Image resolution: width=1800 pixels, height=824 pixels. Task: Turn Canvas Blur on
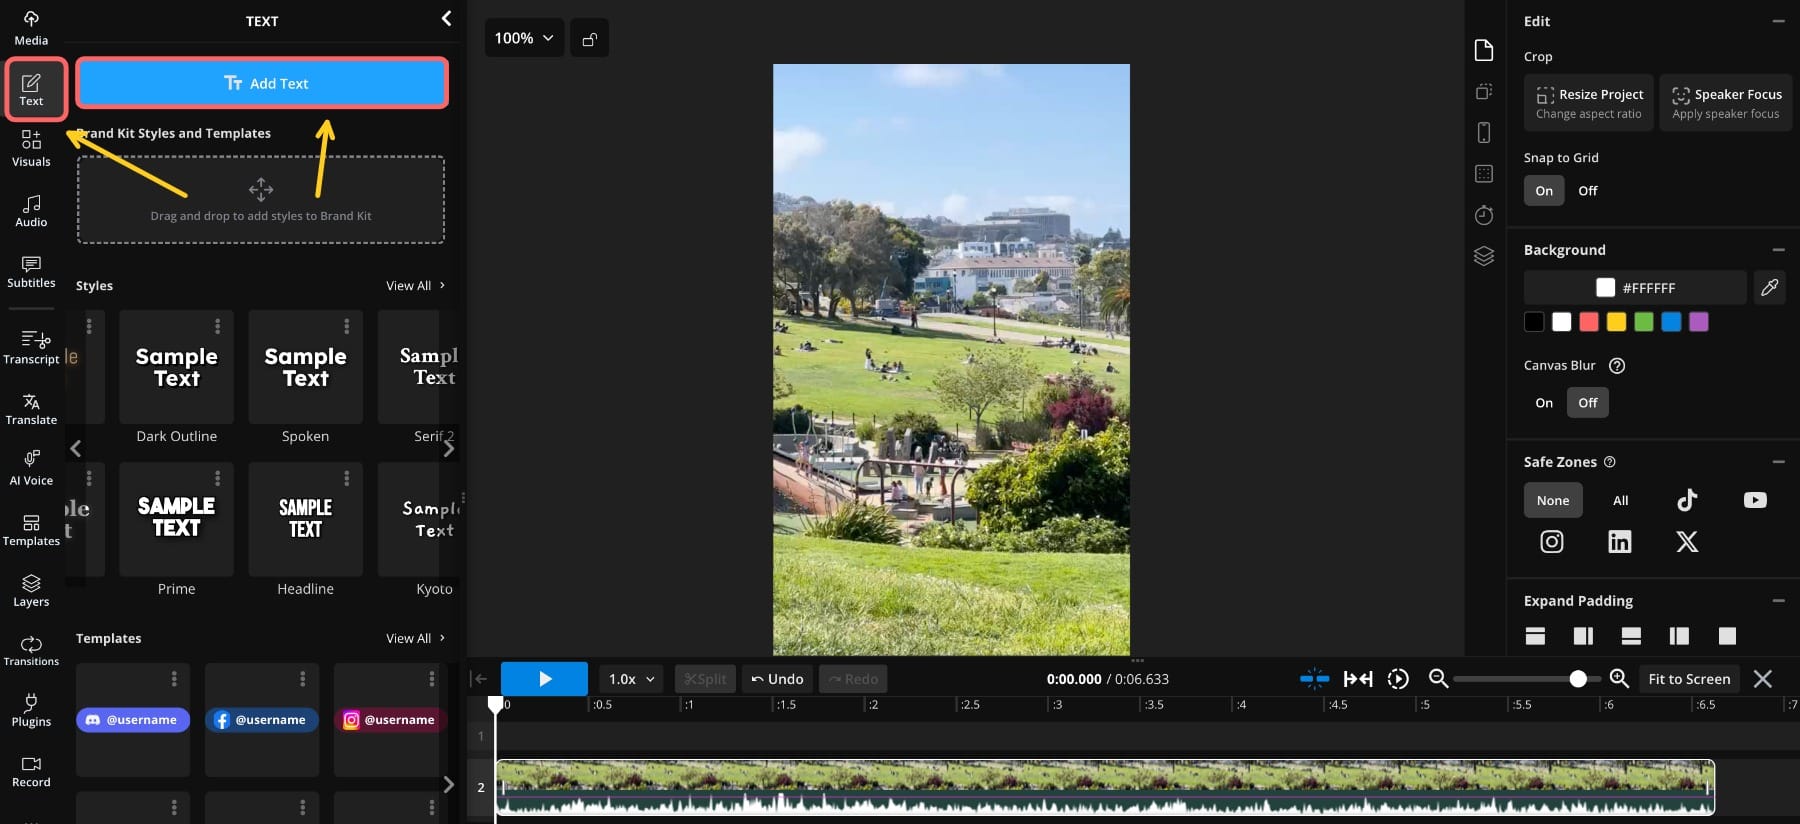[x=1544, y=403]
